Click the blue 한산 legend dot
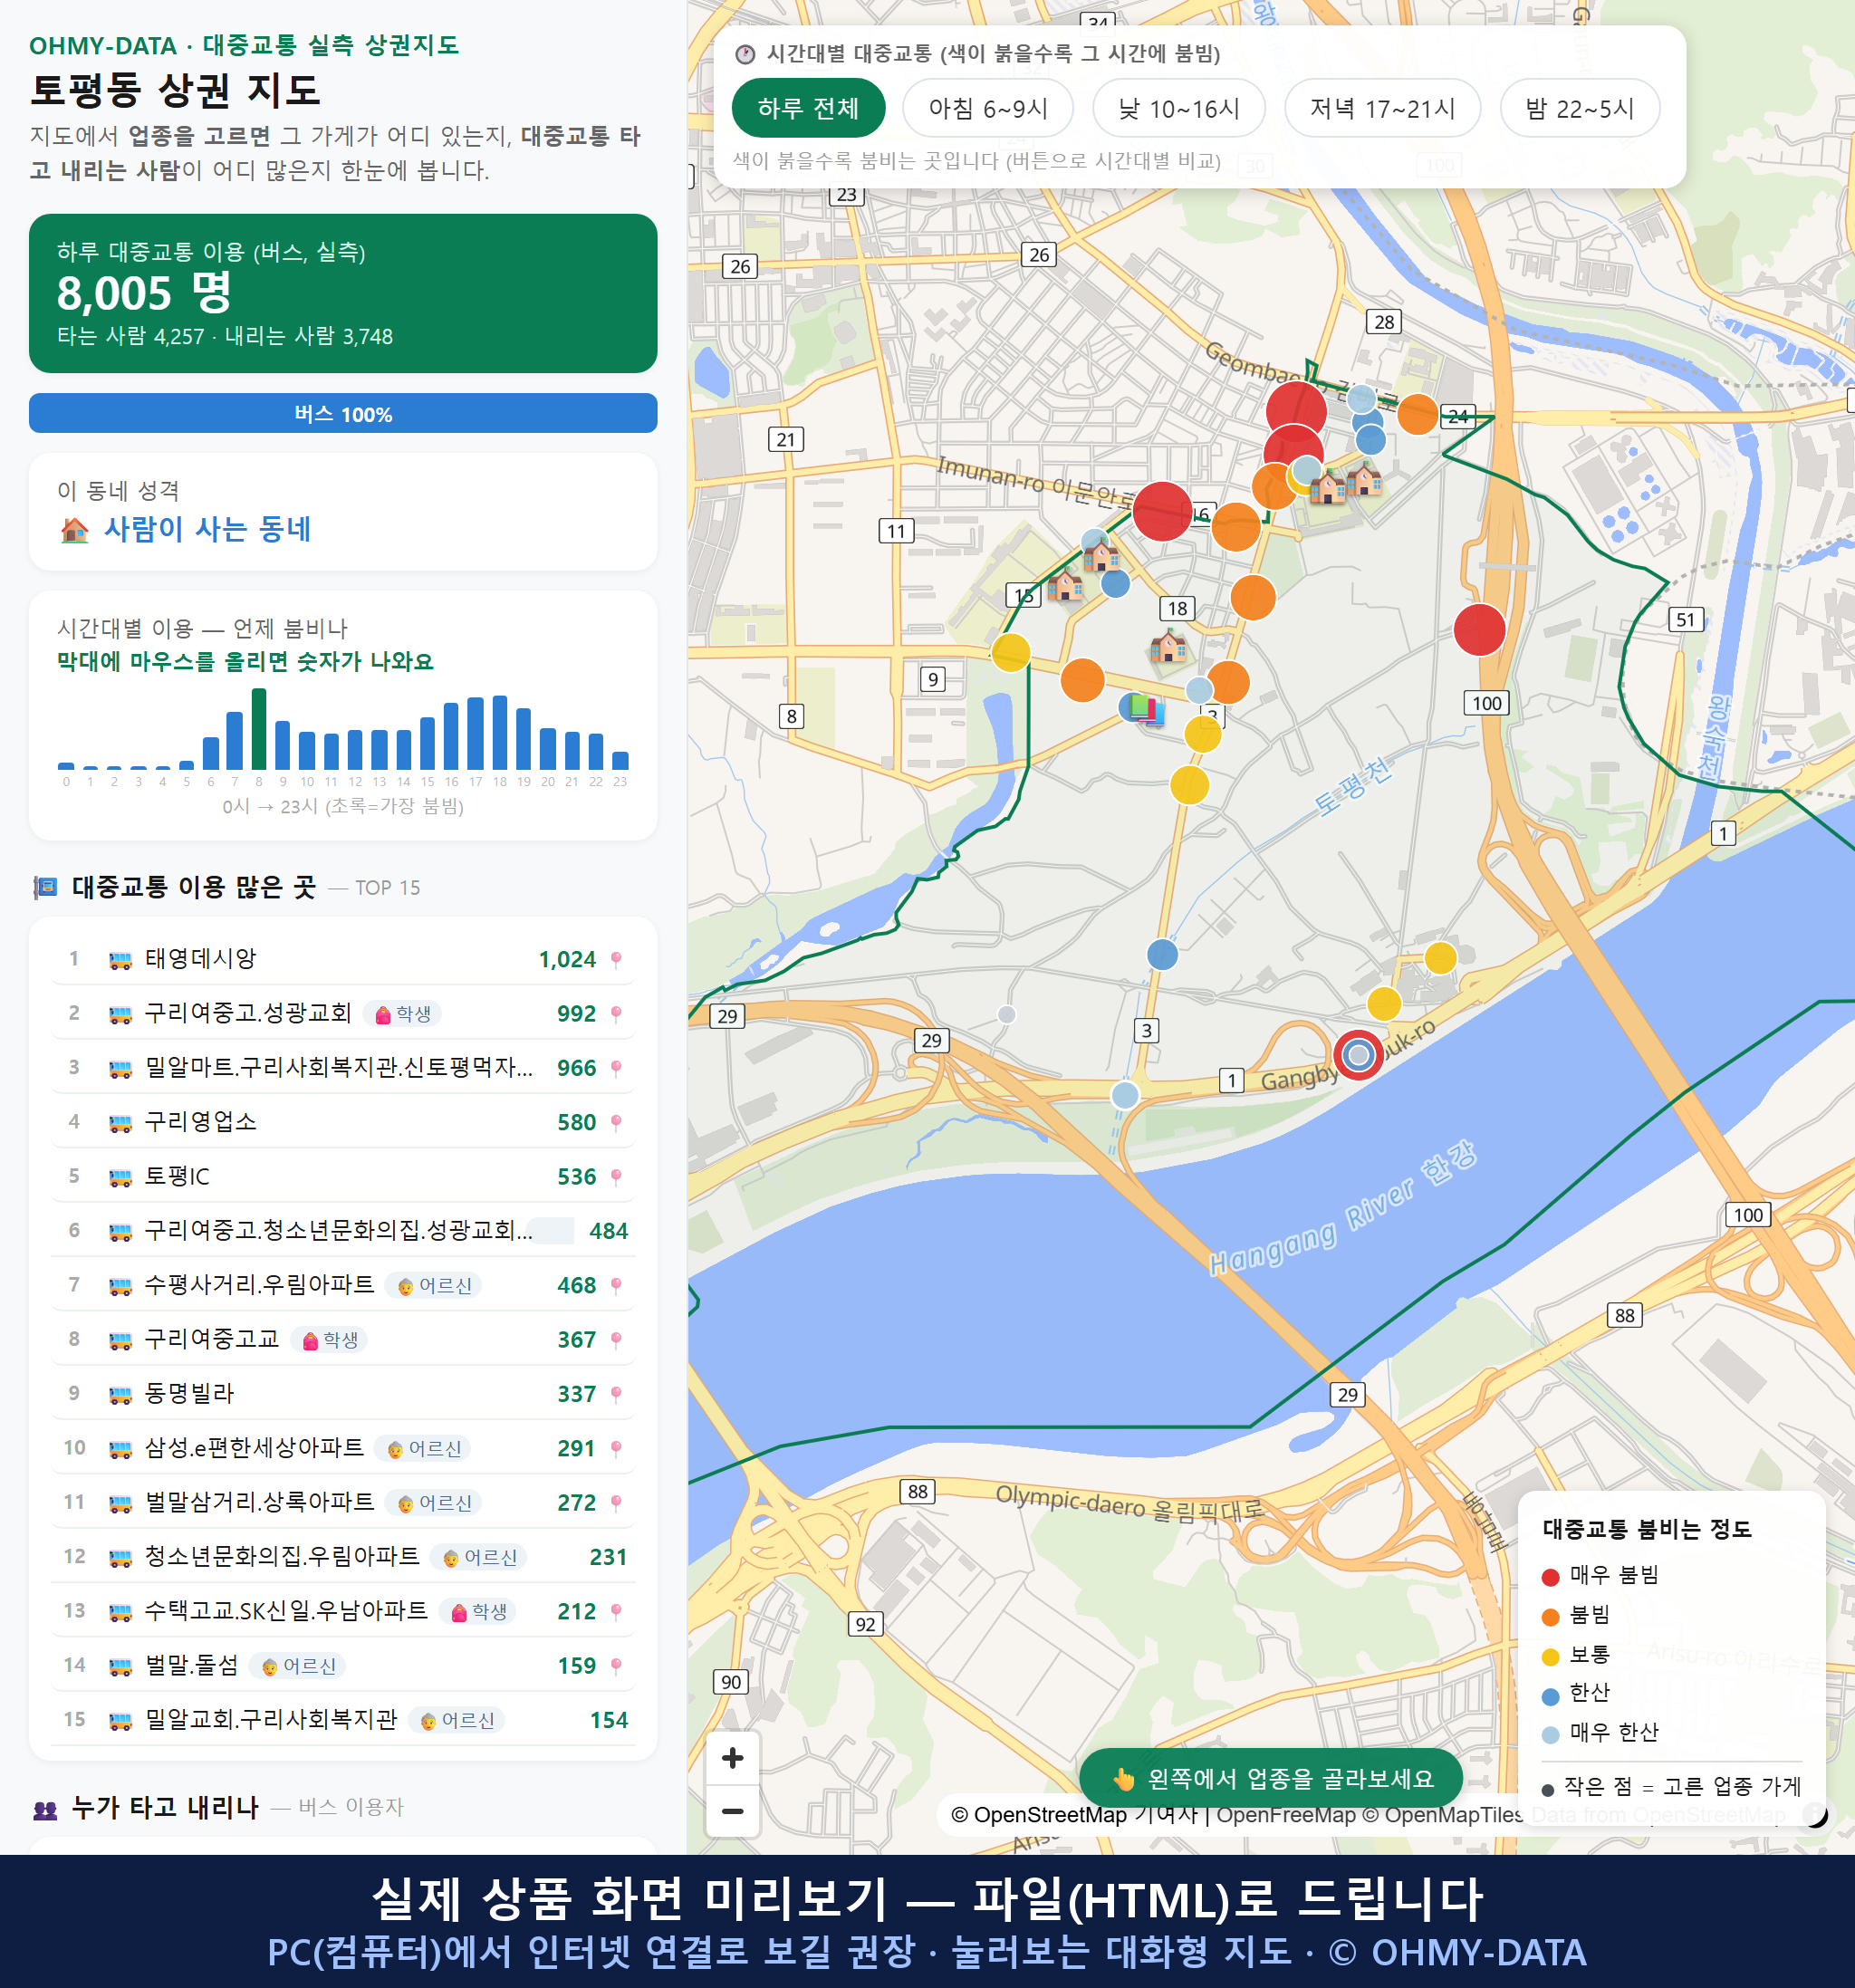Image resolution: width=1855 pixels, height=1988 pixels. coord(1550,1696)
